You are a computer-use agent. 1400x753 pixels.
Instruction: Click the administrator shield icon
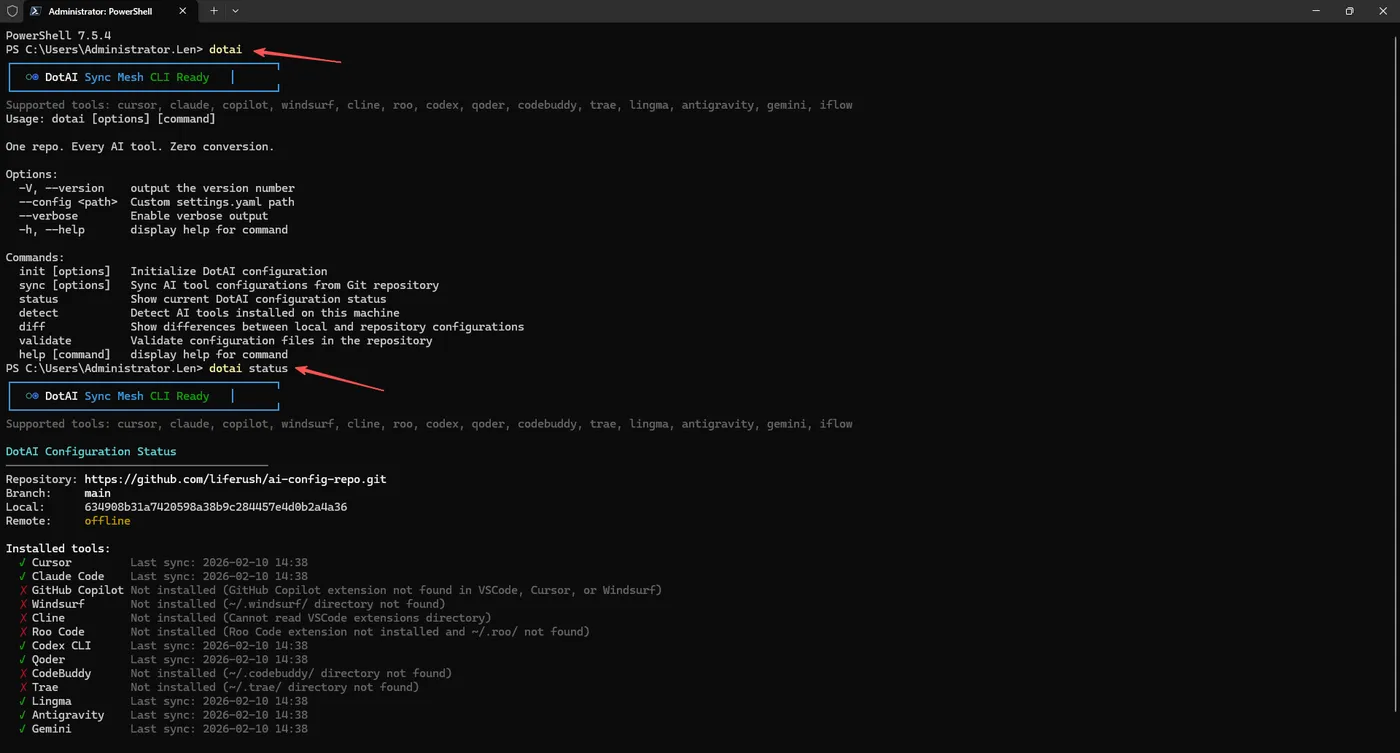point(12,11)
